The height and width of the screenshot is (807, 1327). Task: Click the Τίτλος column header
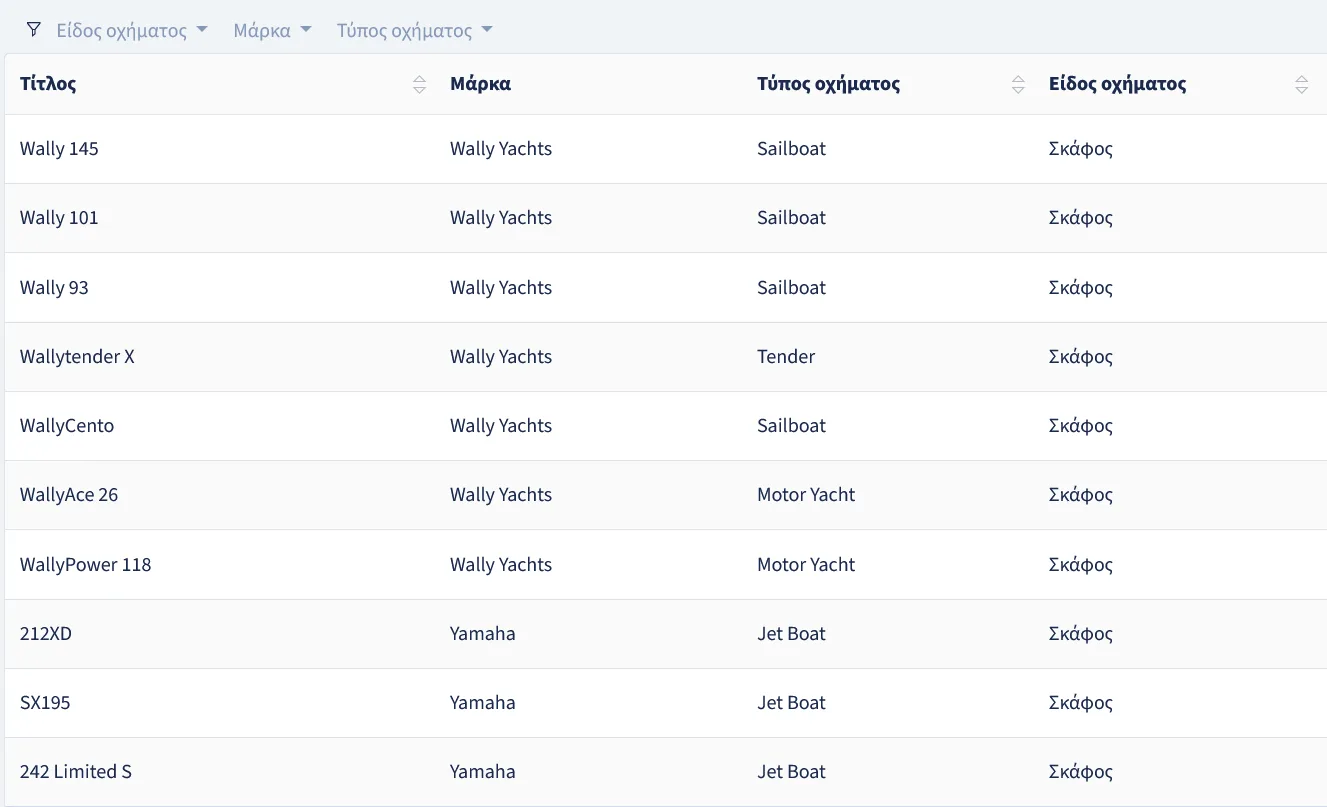[48, 84]
